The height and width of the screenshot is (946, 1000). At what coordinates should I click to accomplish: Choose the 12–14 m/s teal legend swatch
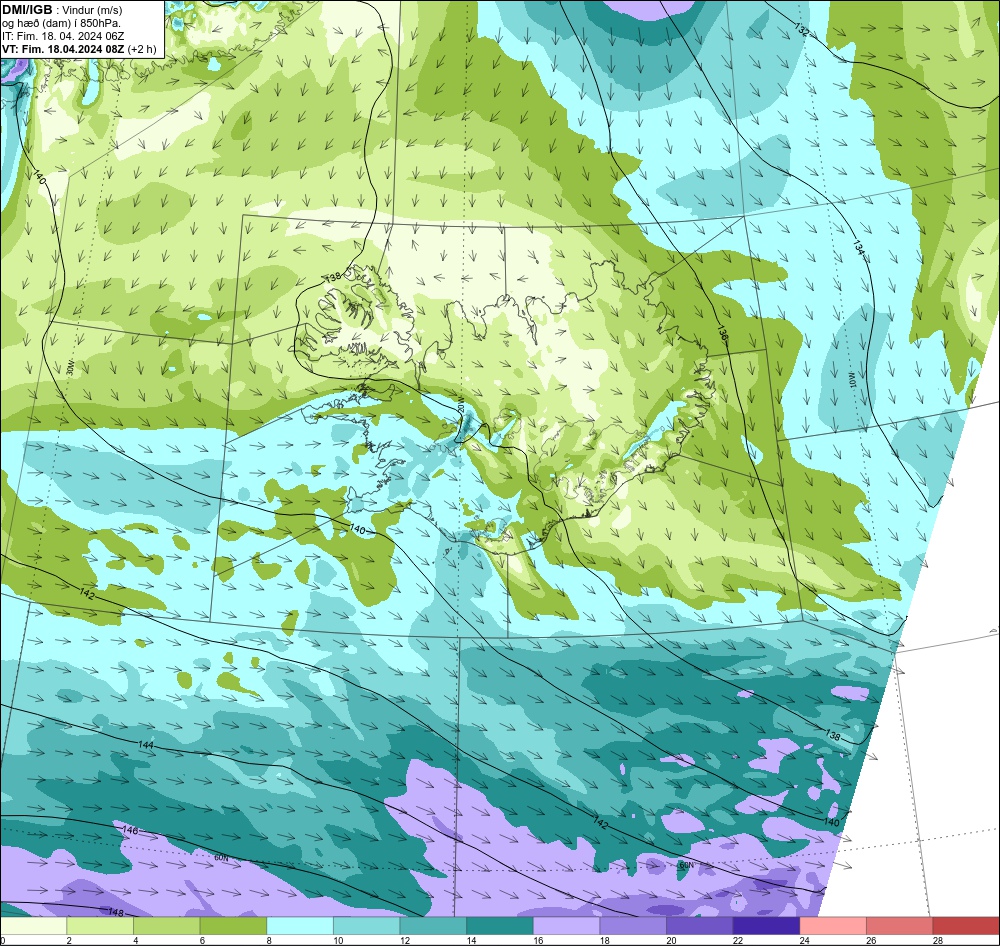tap(433, 926)
